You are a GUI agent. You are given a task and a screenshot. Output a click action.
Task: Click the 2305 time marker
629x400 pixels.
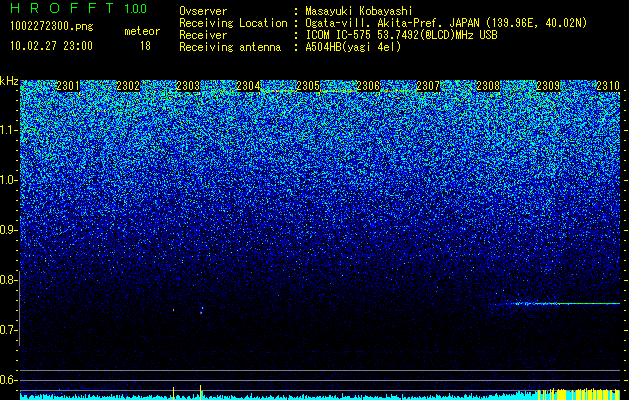tap(308, 86)
